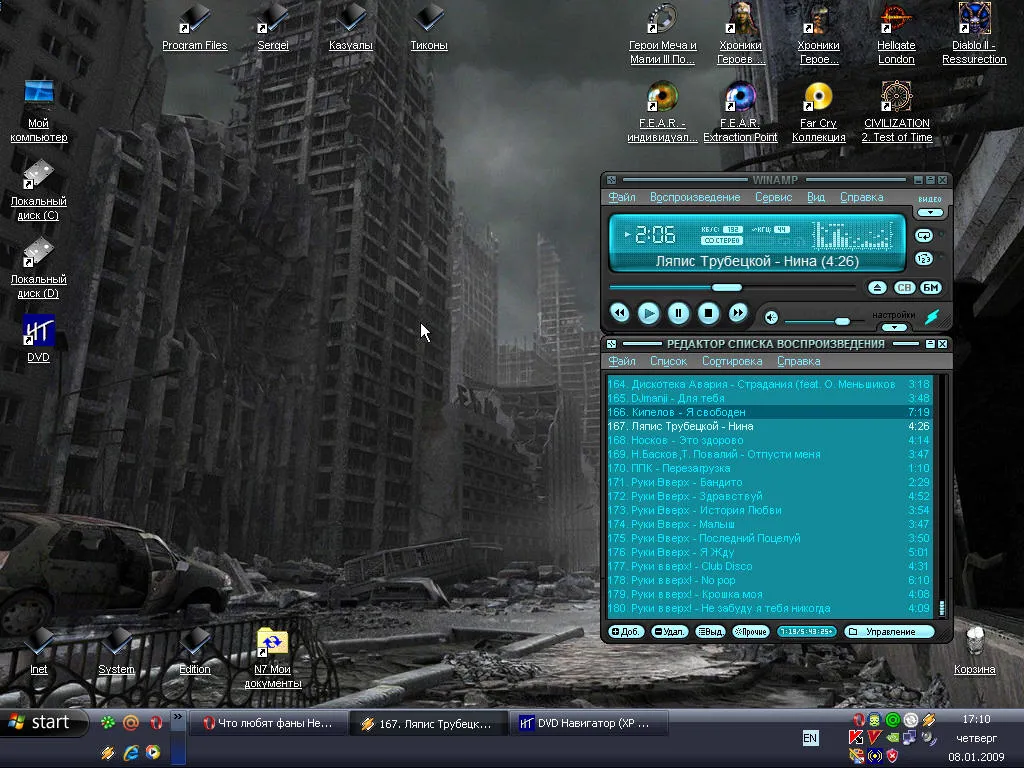Mute sound with the Winamp speaker icon
Viewport: 1024px width, 768px height.
(771, 318)
